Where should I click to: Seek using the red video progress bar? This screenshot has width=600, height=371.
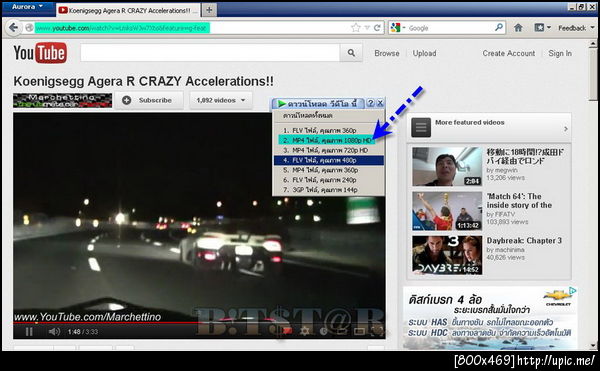[199, 323]
